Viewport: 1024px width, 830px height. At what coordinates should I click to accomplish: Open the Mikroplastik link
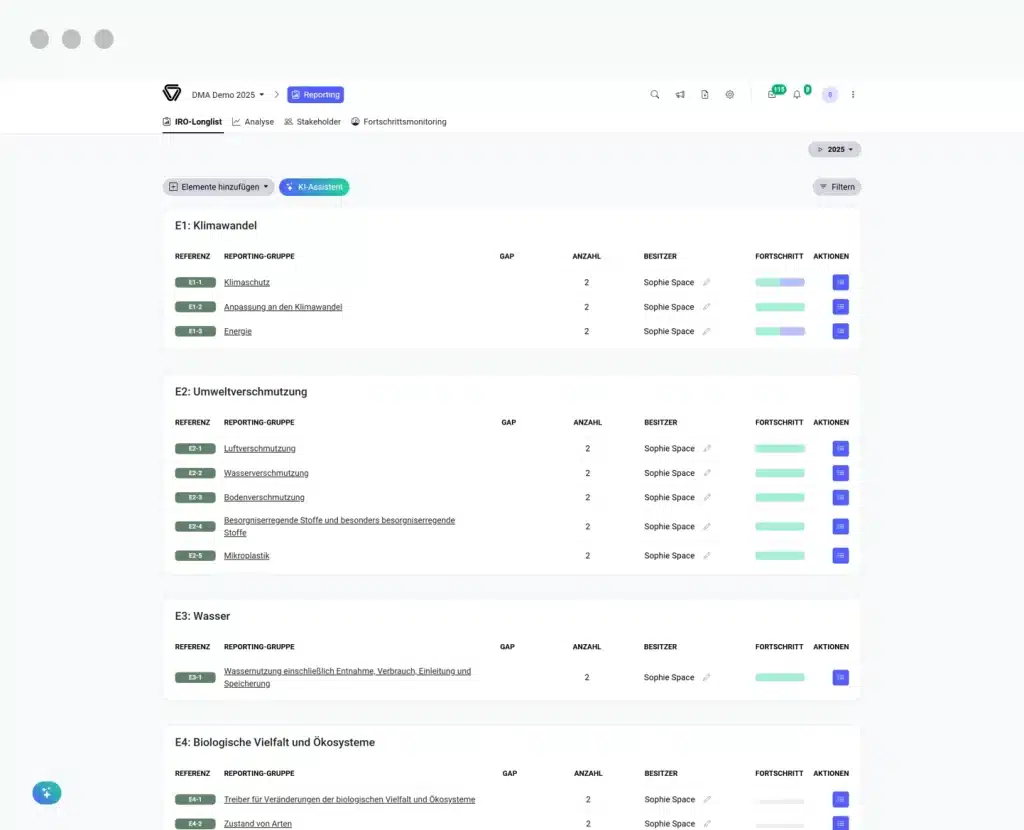tap(247, 556)
